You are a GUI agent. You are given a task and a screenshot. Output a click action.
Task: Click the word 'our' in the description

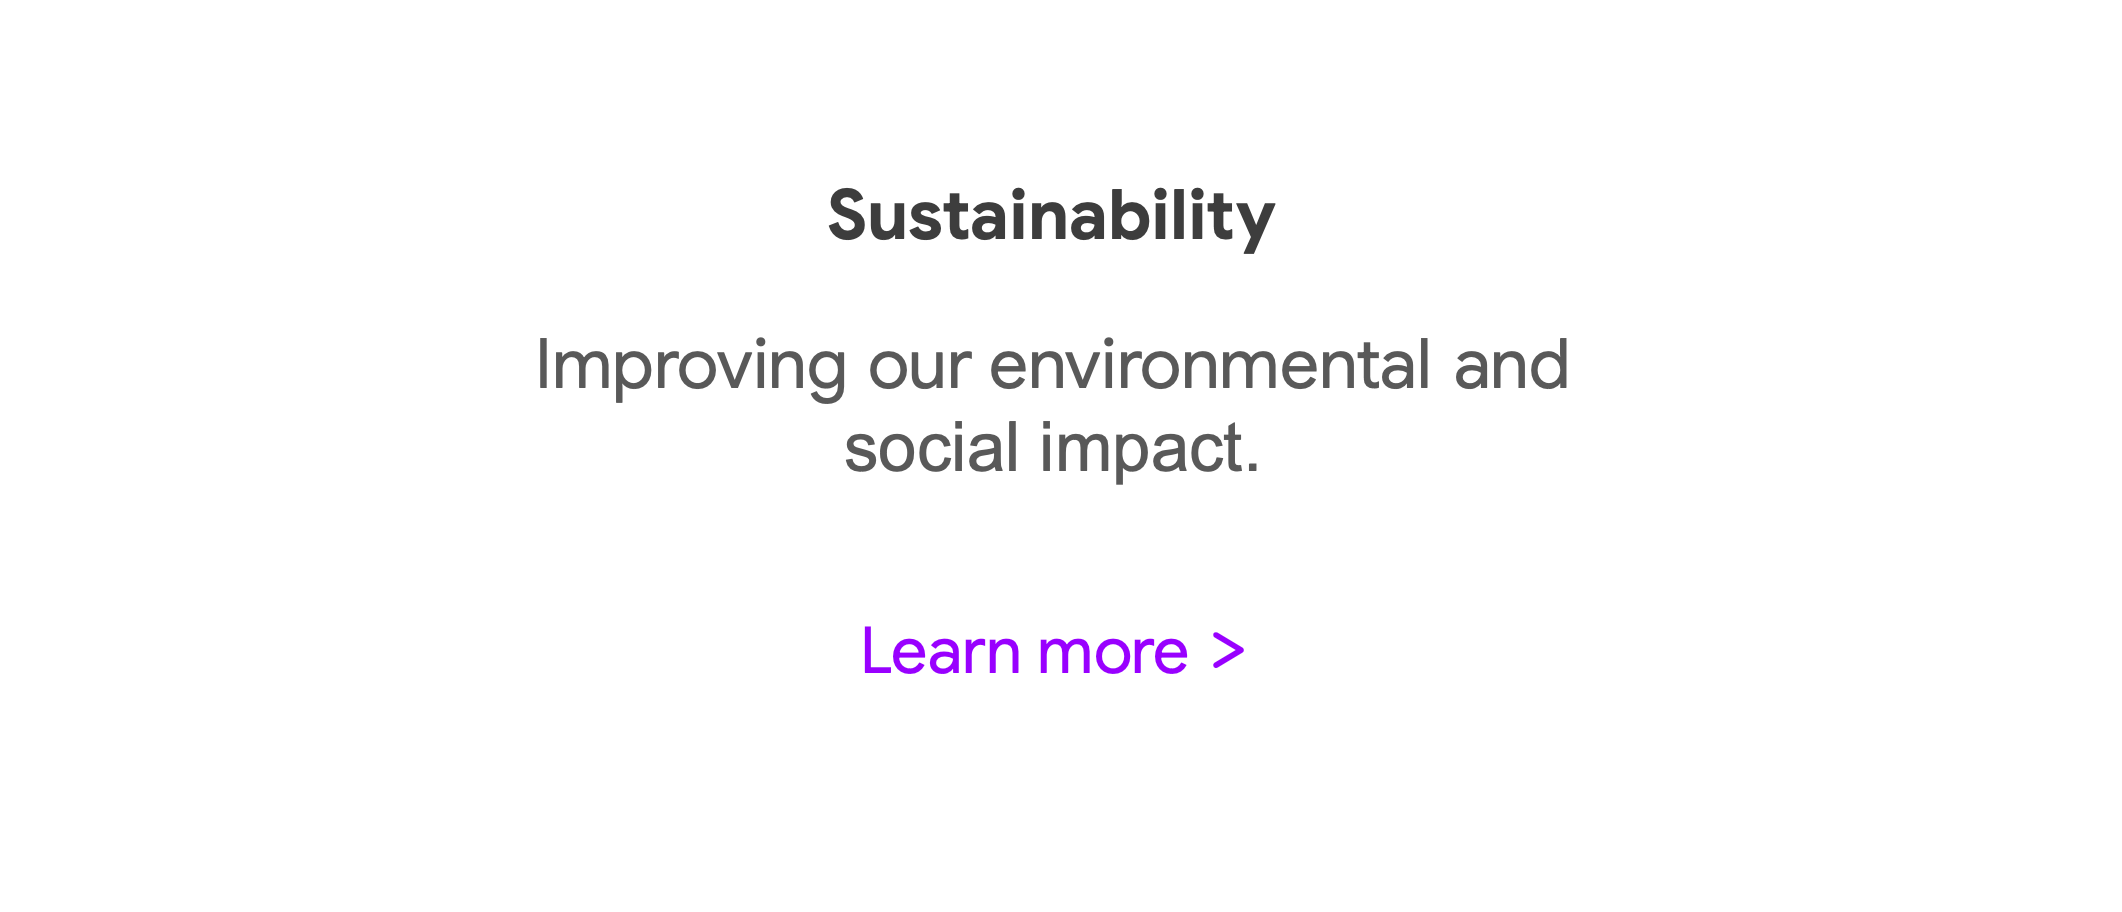click(919, 368)
